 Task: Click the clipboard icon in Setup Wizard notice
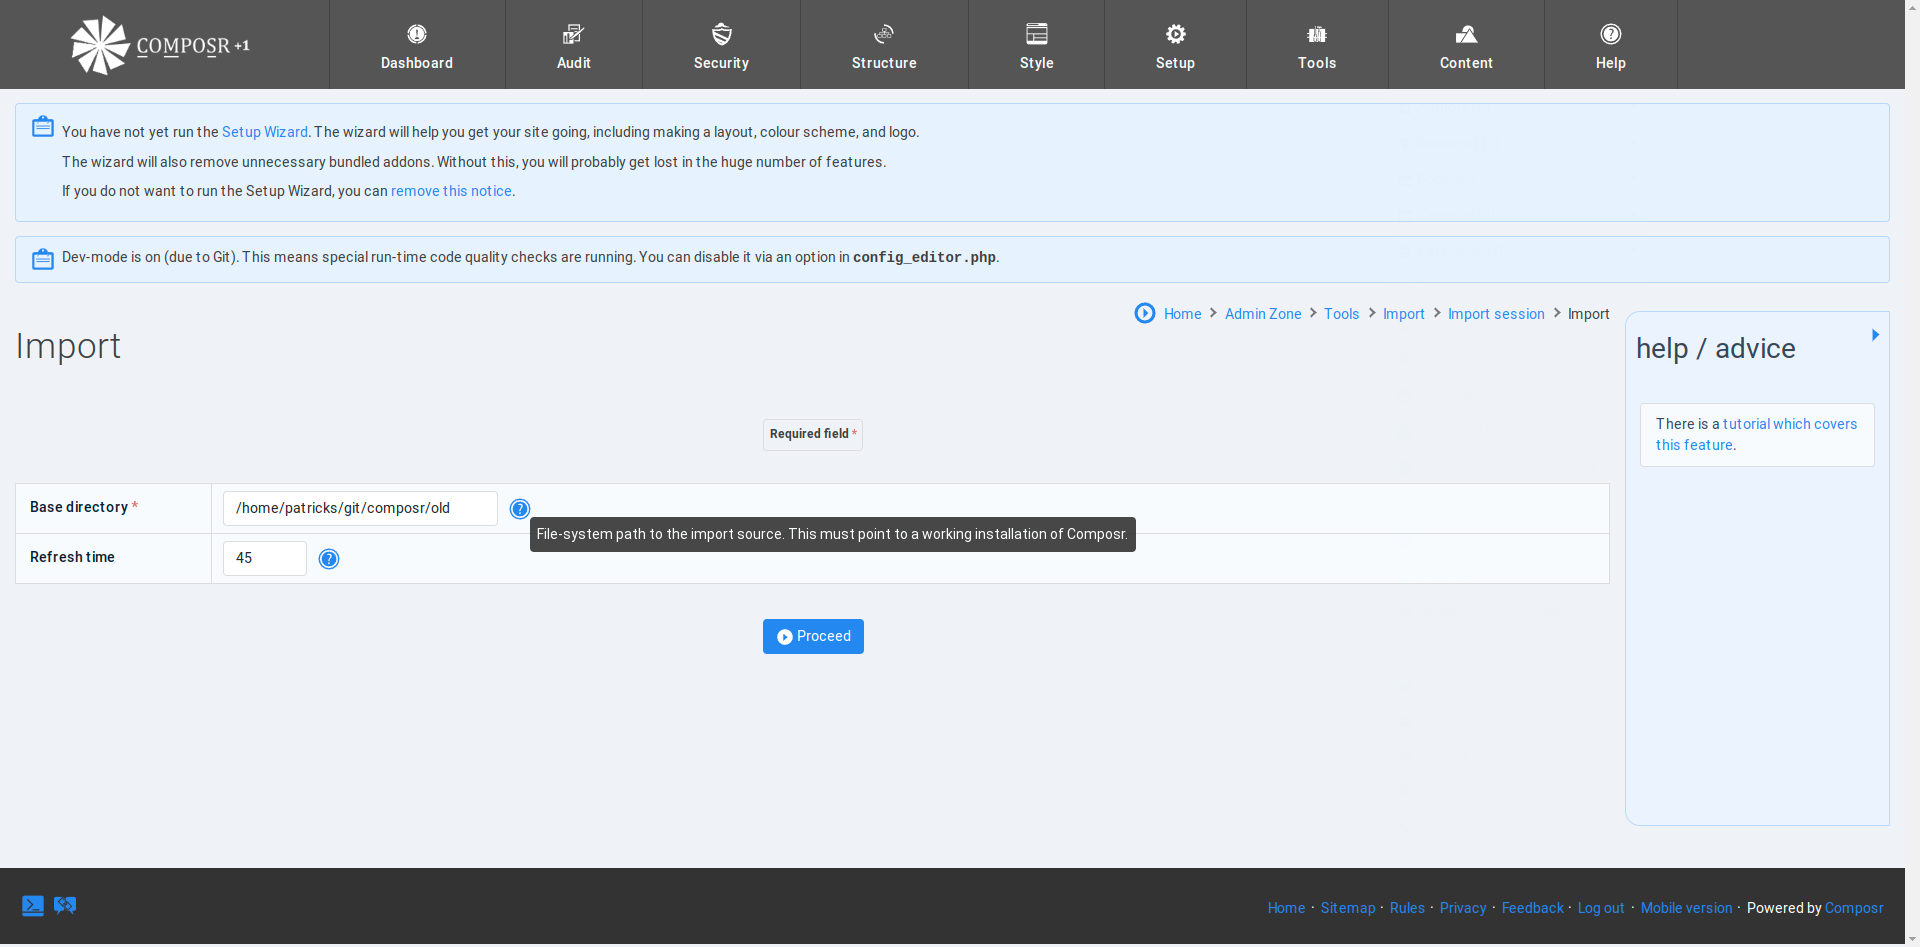(x=43, y=127)
